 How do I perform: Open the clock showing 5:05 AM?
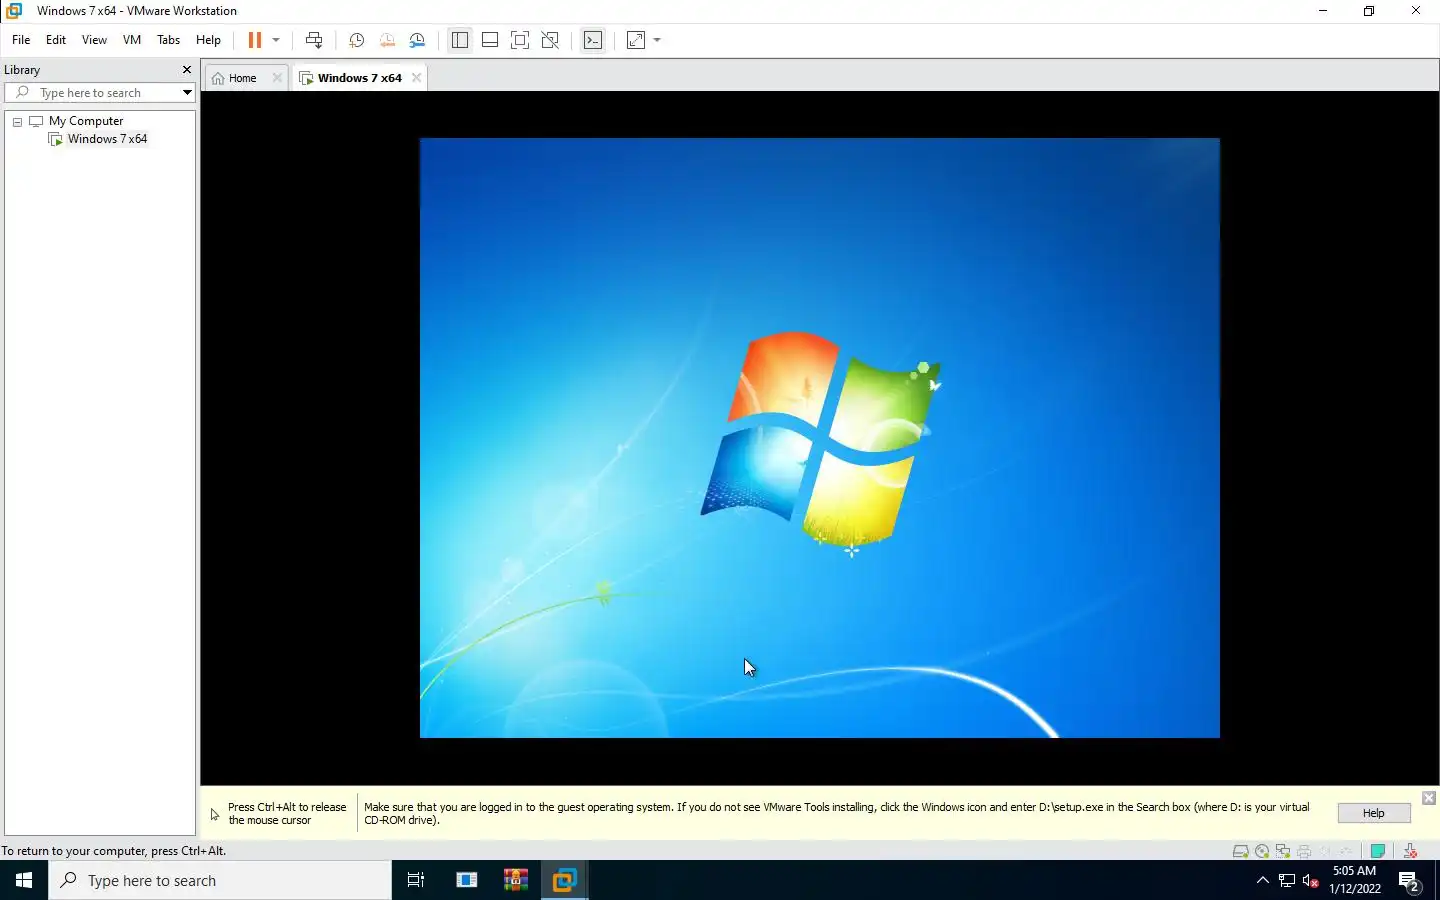[x=1355, y=880]
